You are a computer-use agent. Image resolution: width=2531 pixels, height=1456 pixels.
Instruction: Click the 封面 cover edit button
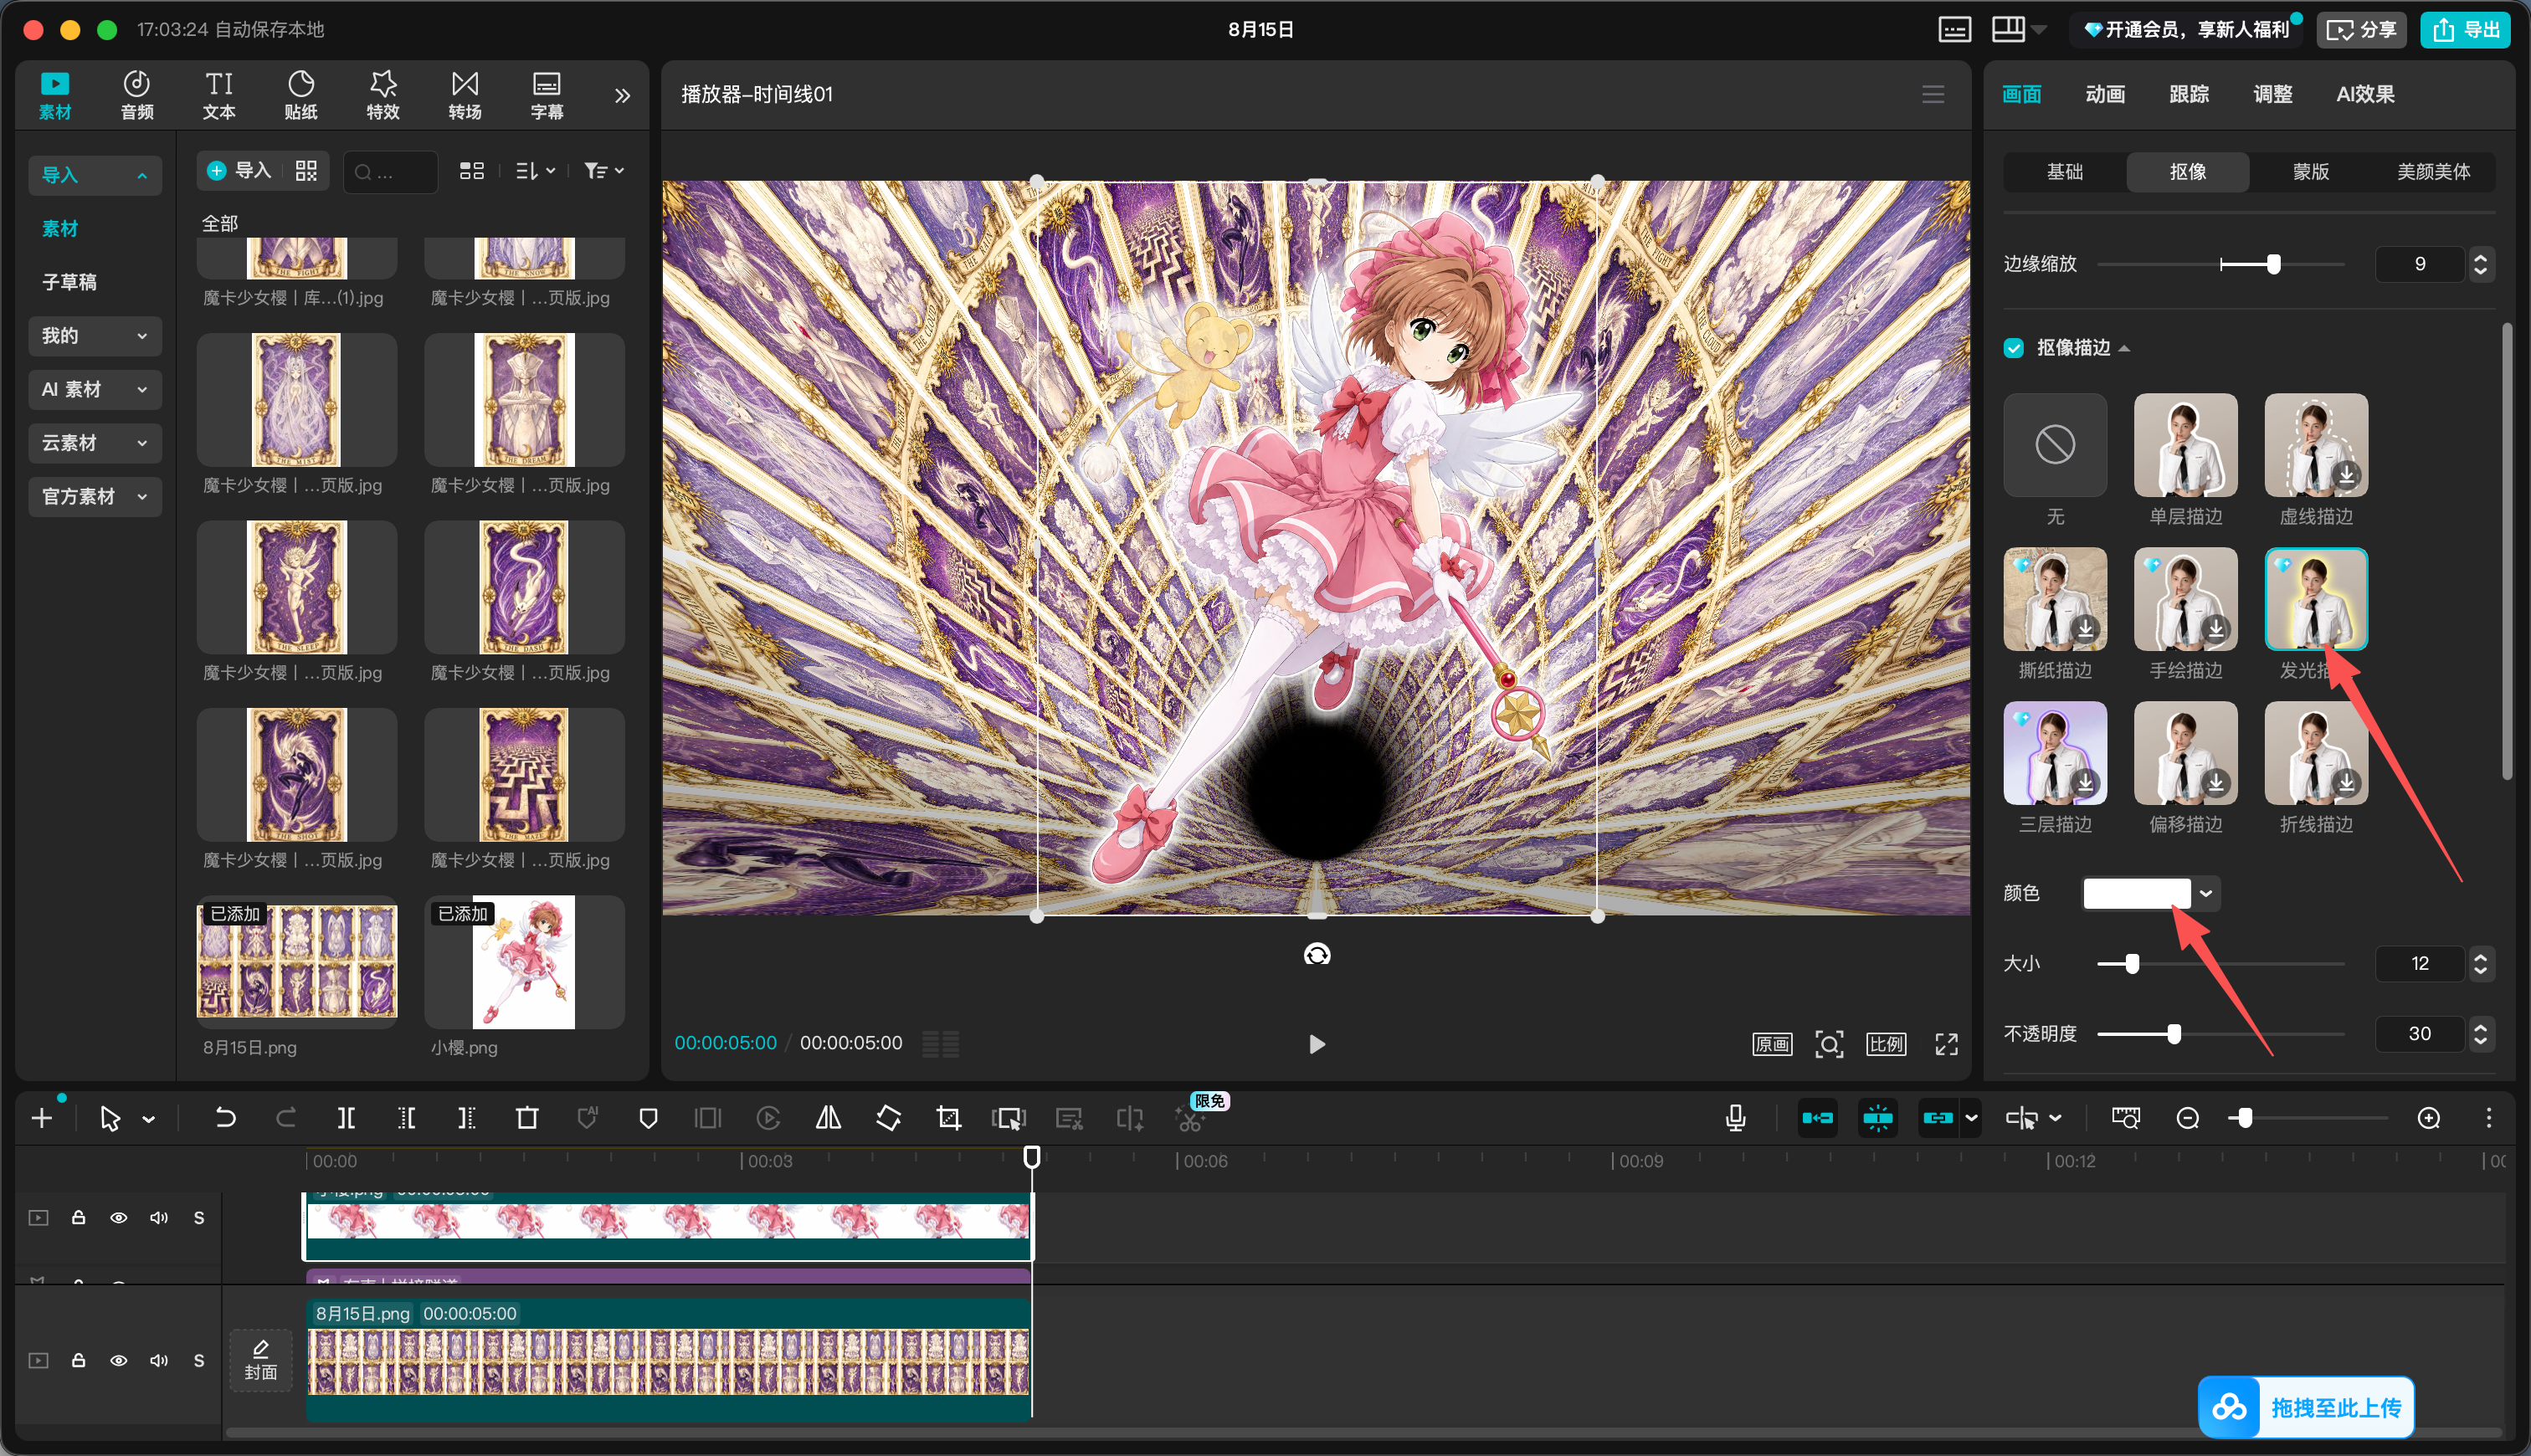[x=261, y=1361]
